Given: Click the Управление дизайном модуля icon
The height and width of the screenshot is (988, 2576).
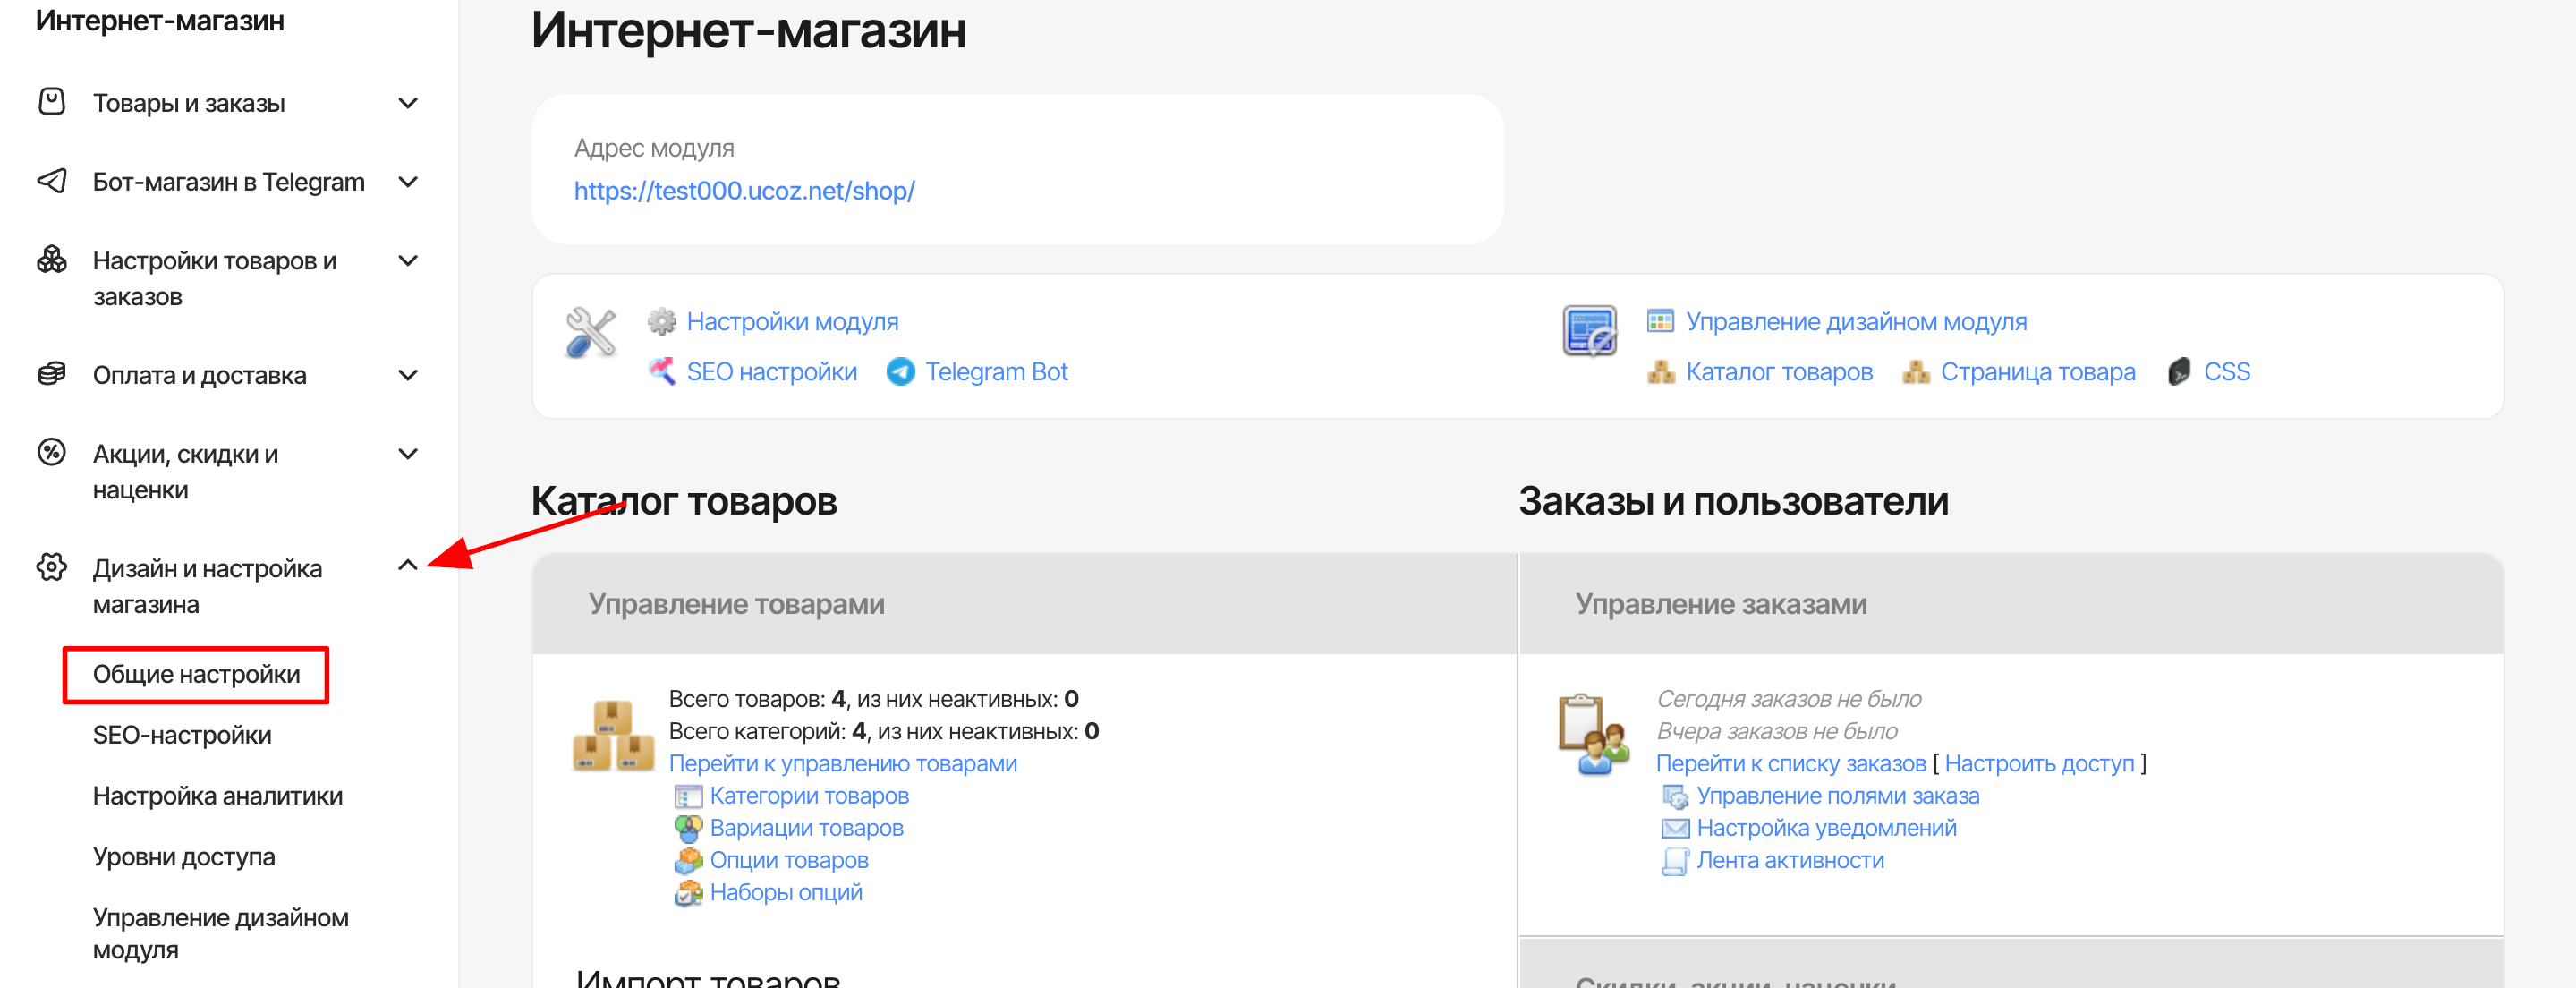Looking at the screenshot, I should [x=1660, y=322].
